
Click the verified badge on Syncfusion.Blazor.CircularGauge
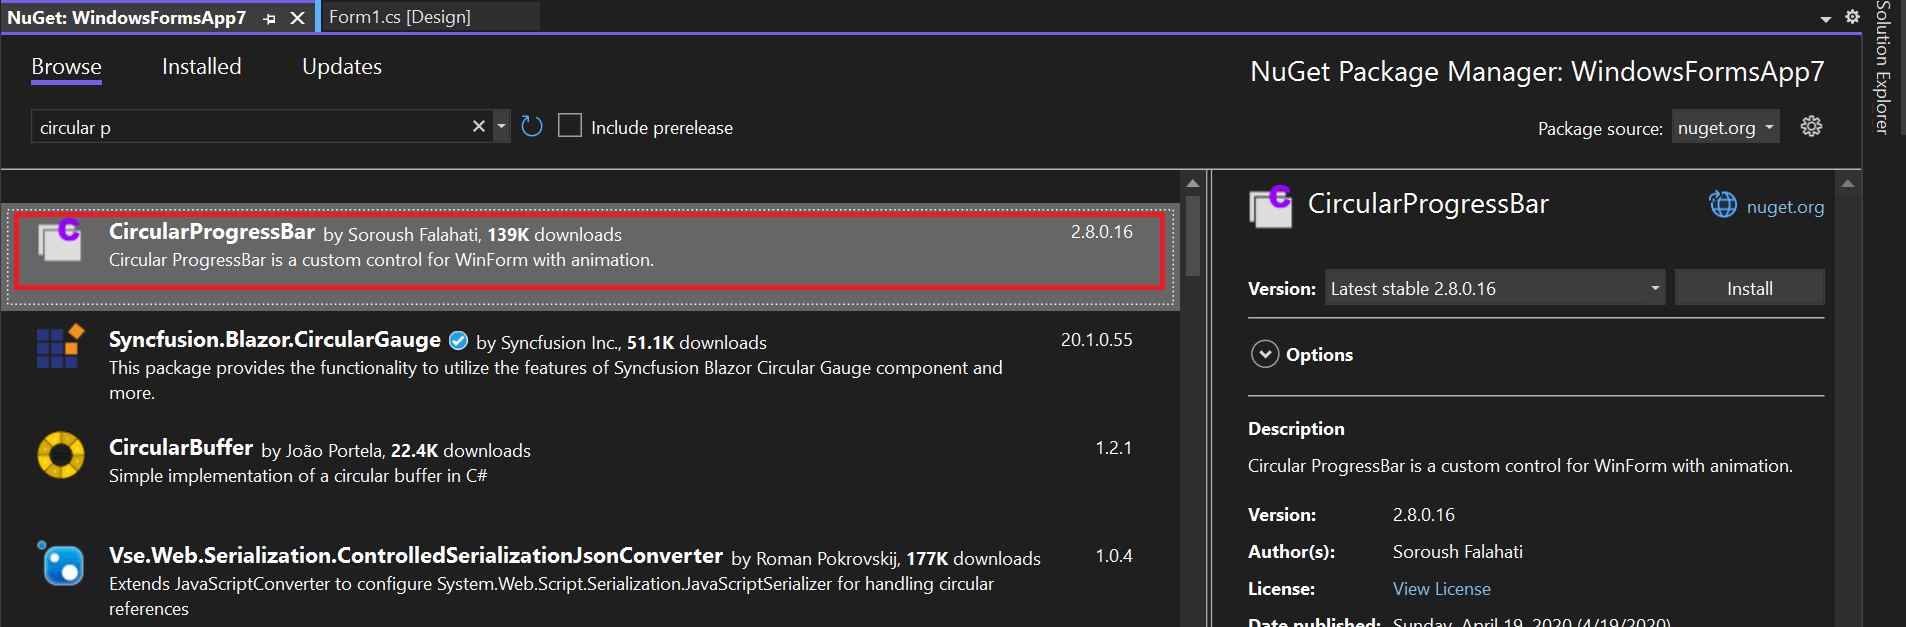[x=458, y=340]
